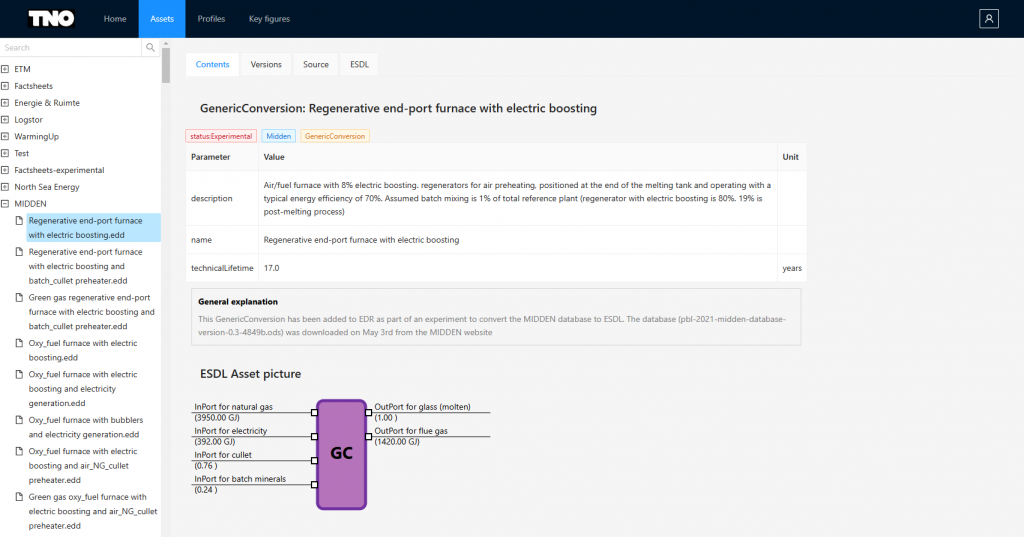
Task: Expand the Factsheets folder
Action: pyautogui.click(x=5, y=86)
